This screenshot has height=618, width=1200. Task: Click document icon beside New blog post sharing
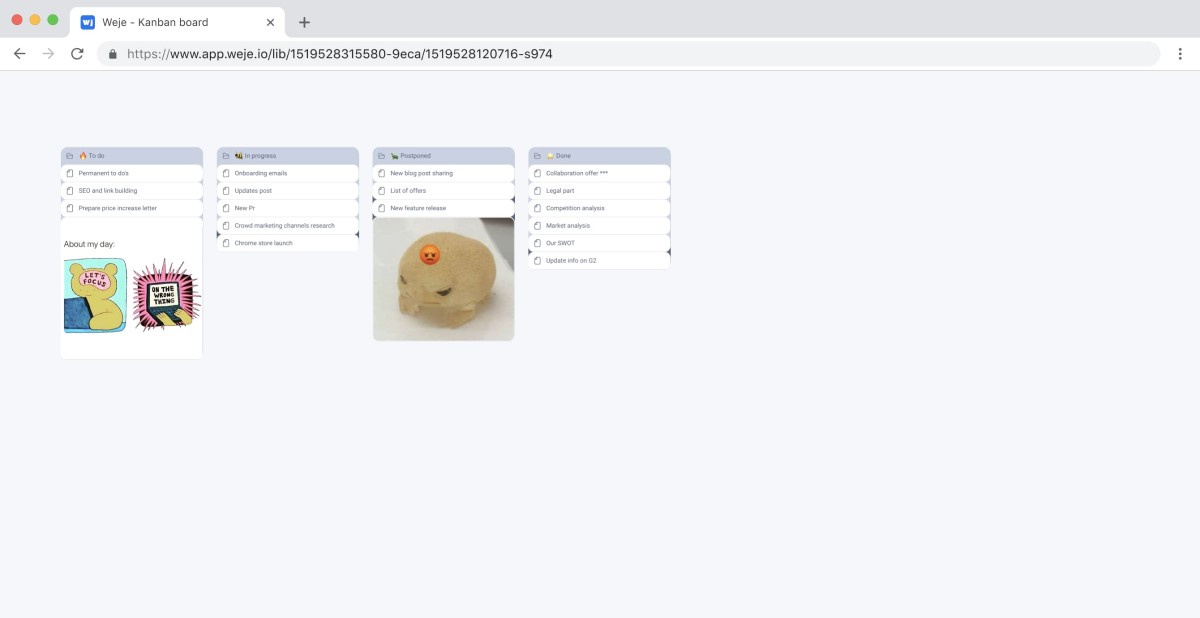[x=382, y=173]
